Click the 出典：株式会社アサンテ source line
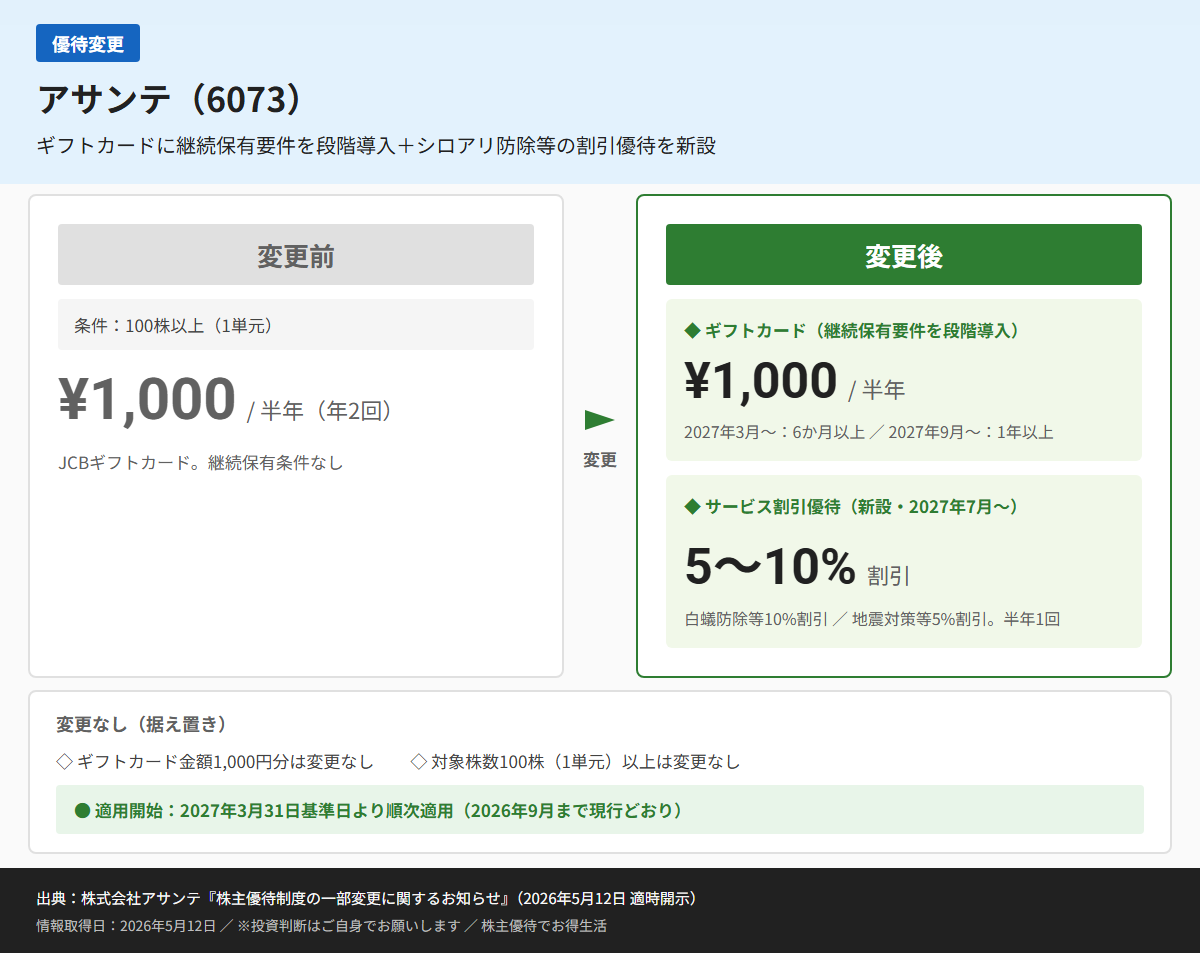 (x=366, y=898)
